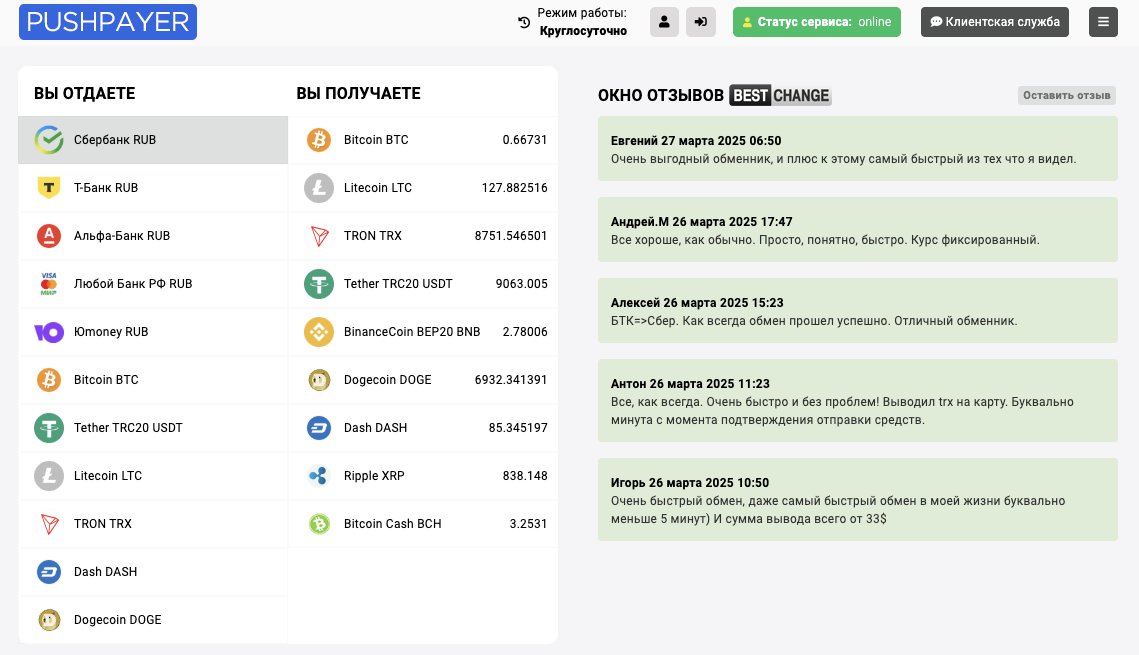Click the Tether icon in give list
Viewport: 1139px width, 655px height.
(x=49, y=428)
